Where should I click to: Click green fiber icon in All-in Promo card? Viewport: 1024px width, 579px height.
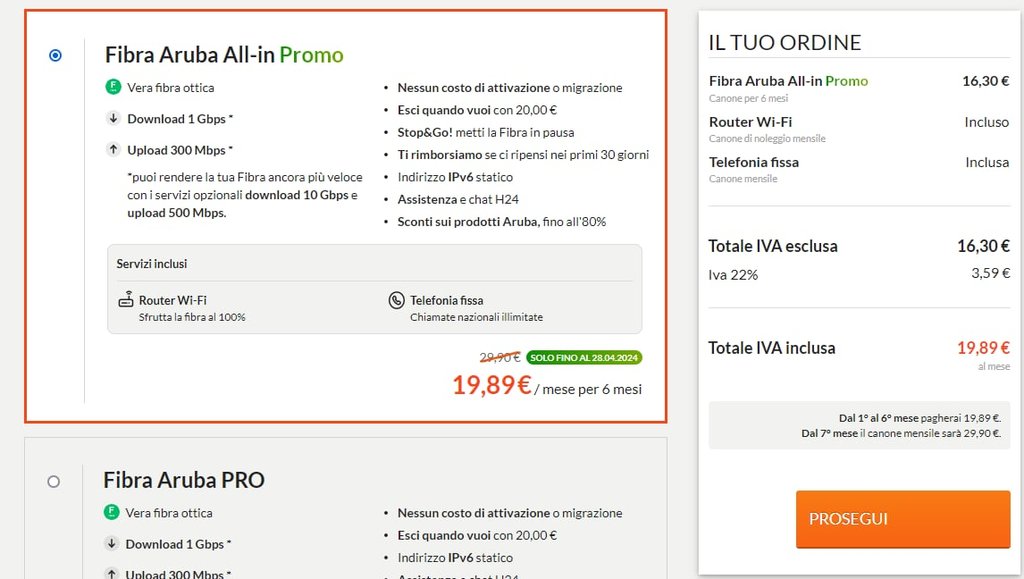[113, 87]
